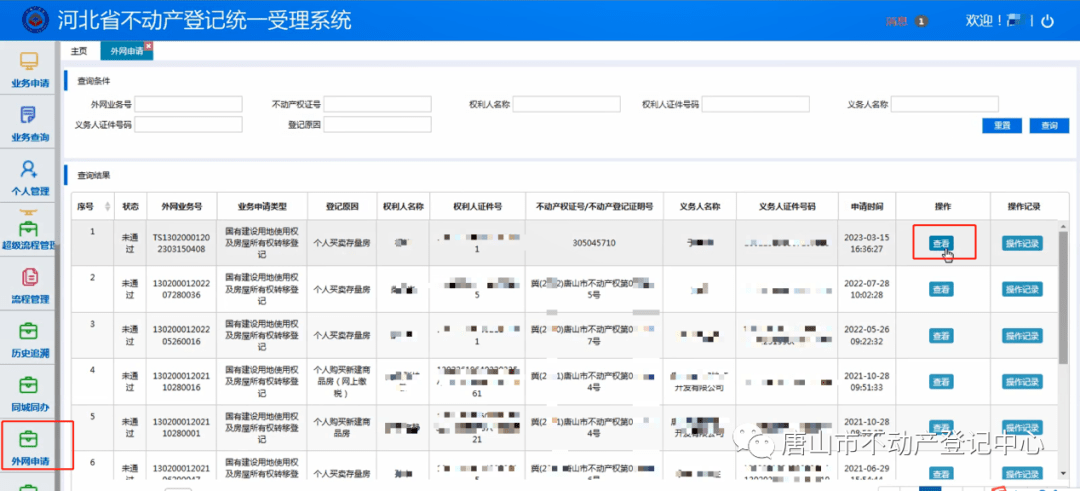1080x491 pixels.
Task: Open 超级流程管理 sidebar item
Action: (x=29, y=230)
